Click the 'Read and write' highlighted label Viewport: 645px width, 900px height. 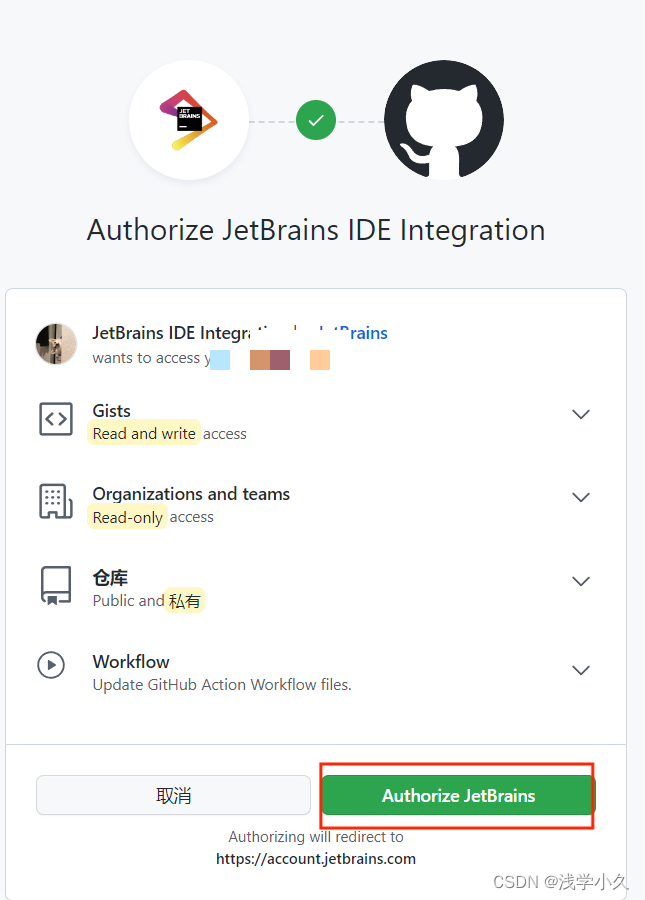pyautogui.click(x=144, y=433)
